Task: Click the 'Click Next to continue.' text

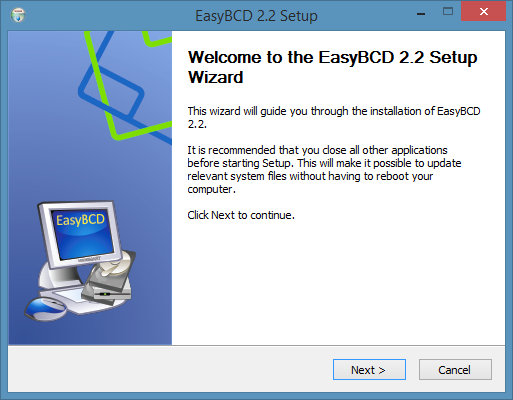Action: pos(241,215)
